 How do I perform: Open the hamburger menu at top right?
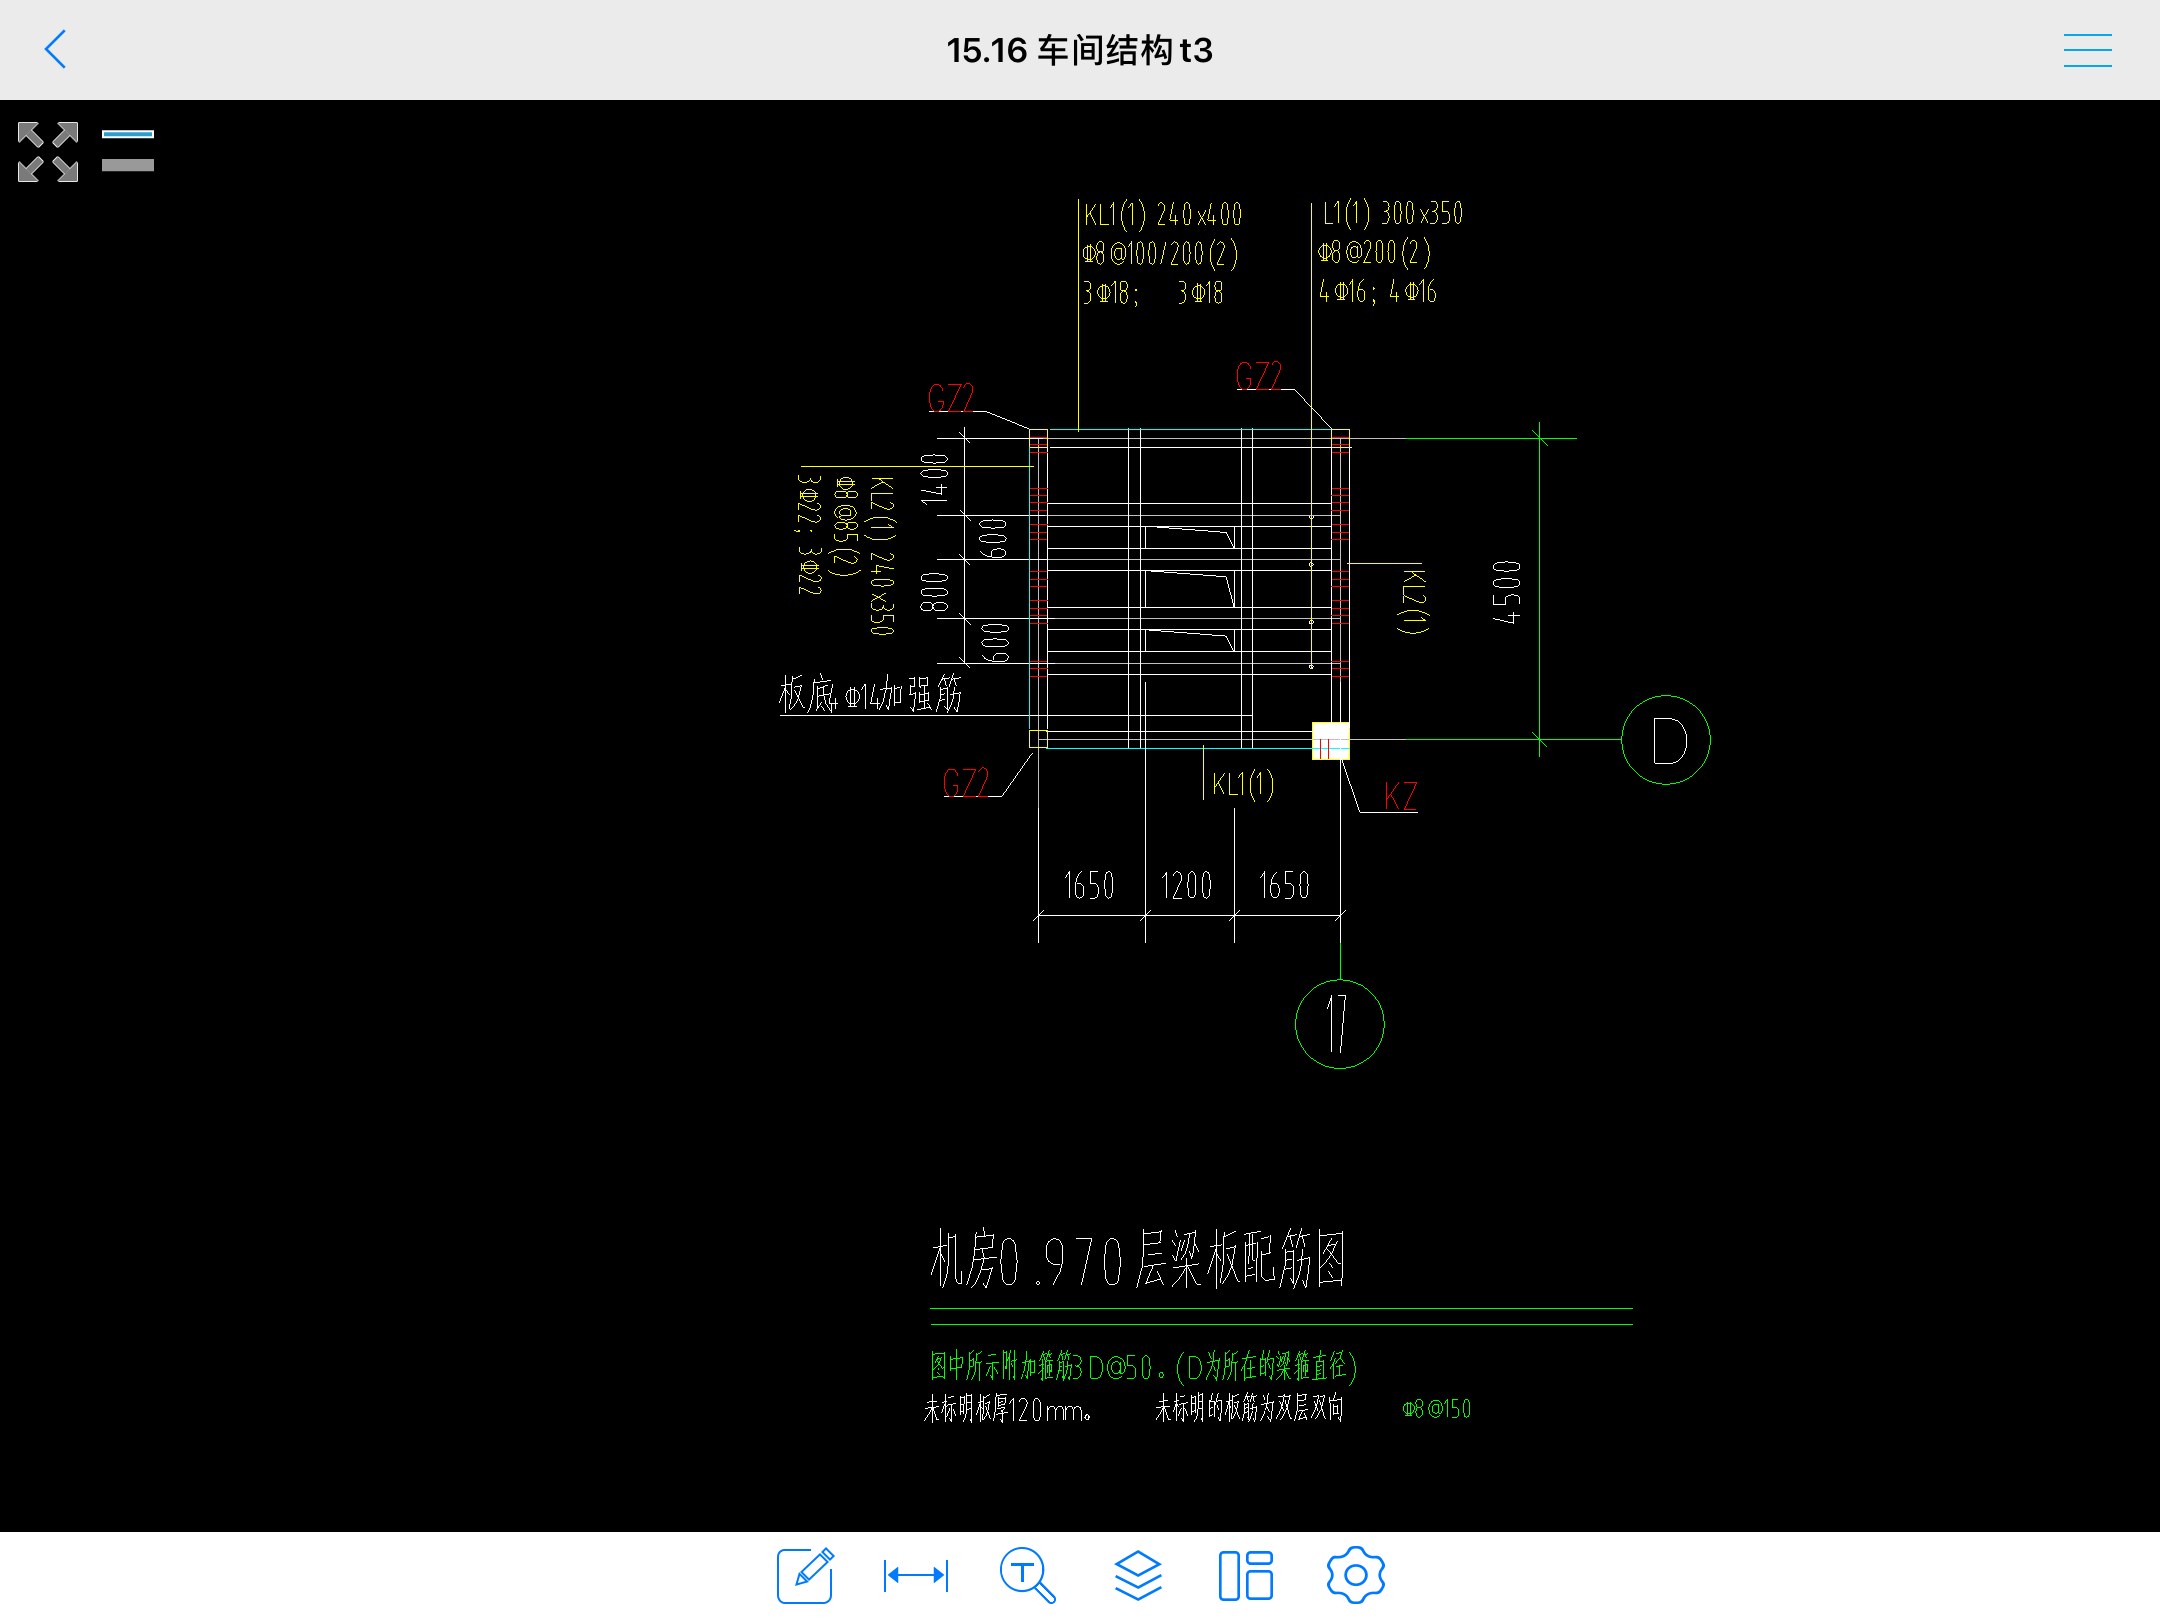tap(2087, 50)
